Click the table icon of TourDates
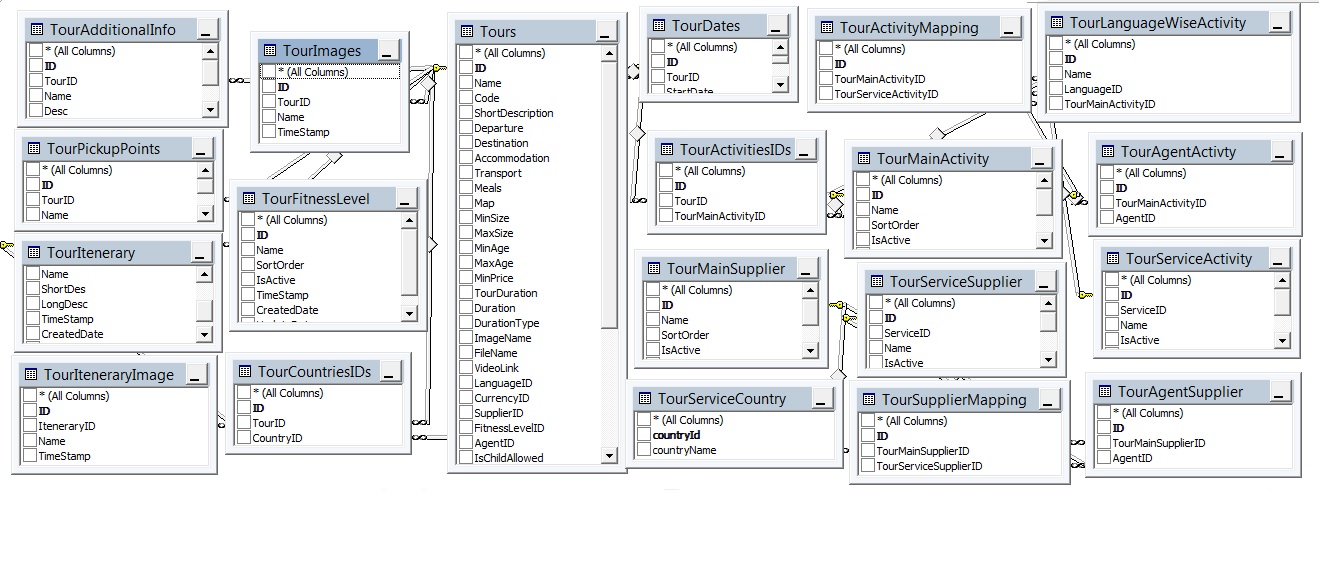1320x574 pixels. [x=659, y=26]
